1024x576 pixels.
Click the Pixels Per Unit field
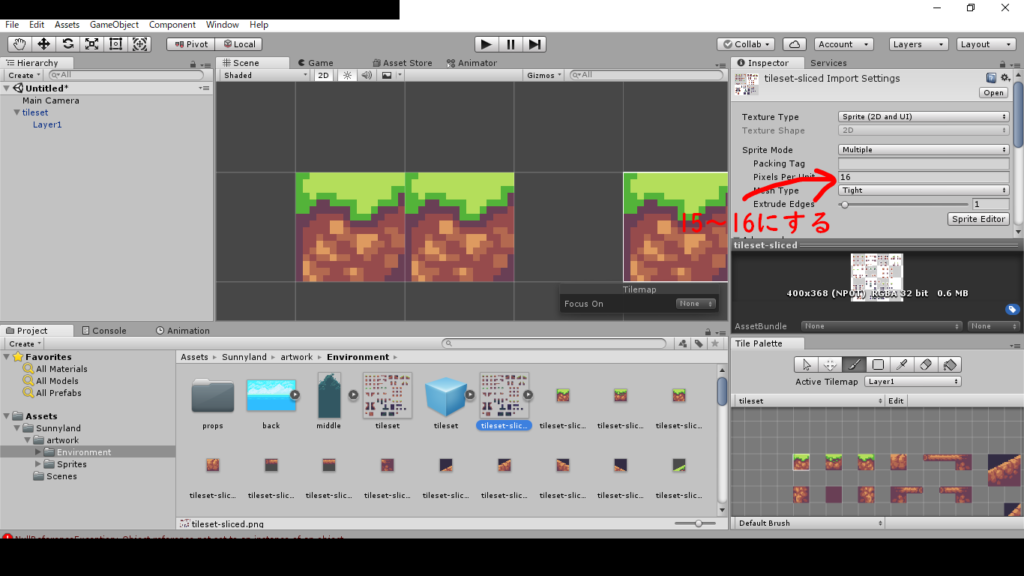[x=923, y=177]
